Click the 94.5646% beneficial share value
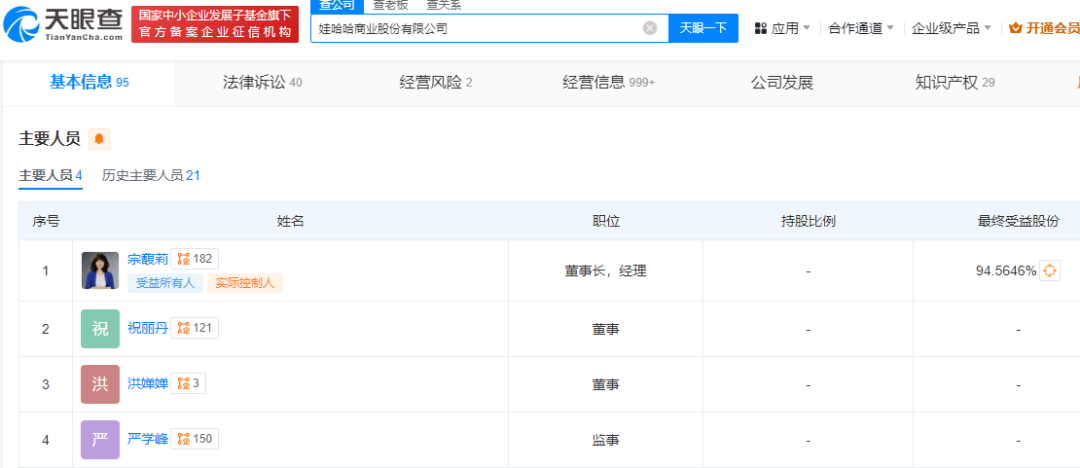The image size is (1080, 468). tap(1006, 271)
